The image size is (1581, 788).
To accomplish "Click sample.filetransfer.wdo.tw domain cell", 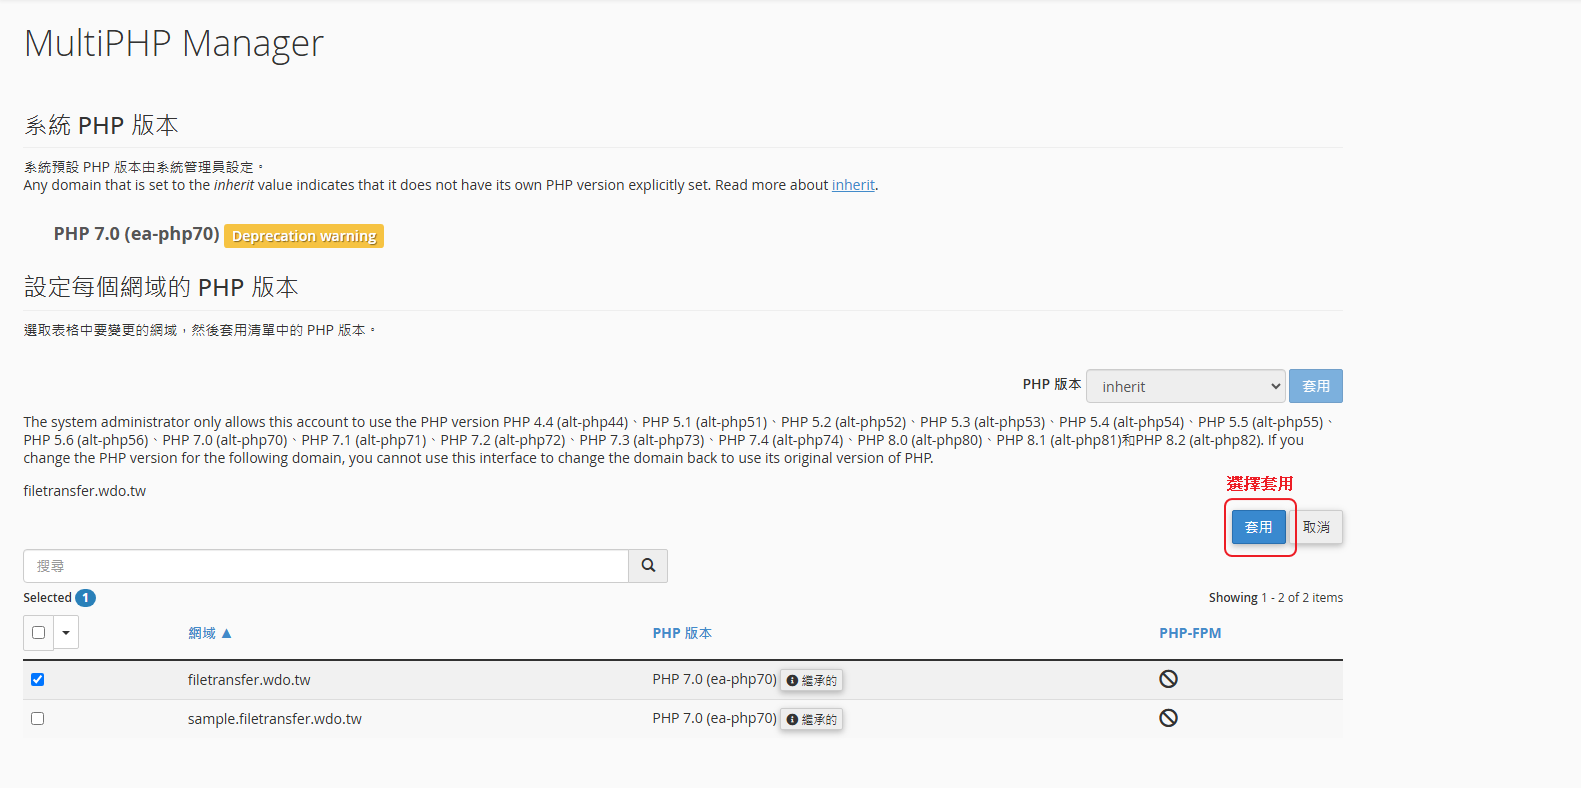I will coord(275,719).
